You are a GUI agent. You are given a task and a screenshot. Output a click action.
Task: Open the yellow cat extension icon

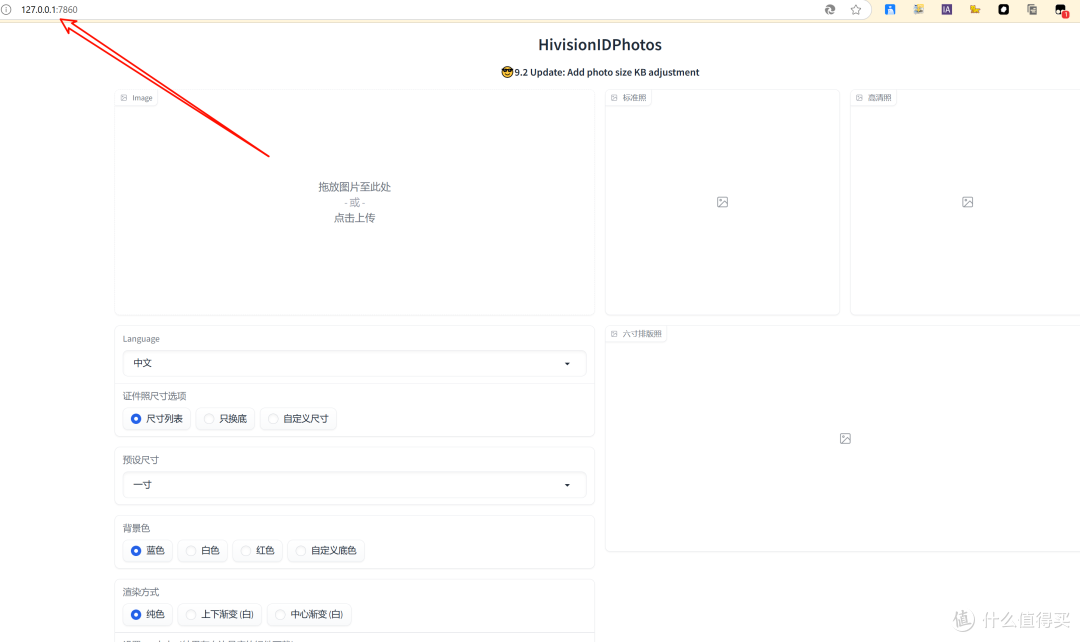pos(975,10)
